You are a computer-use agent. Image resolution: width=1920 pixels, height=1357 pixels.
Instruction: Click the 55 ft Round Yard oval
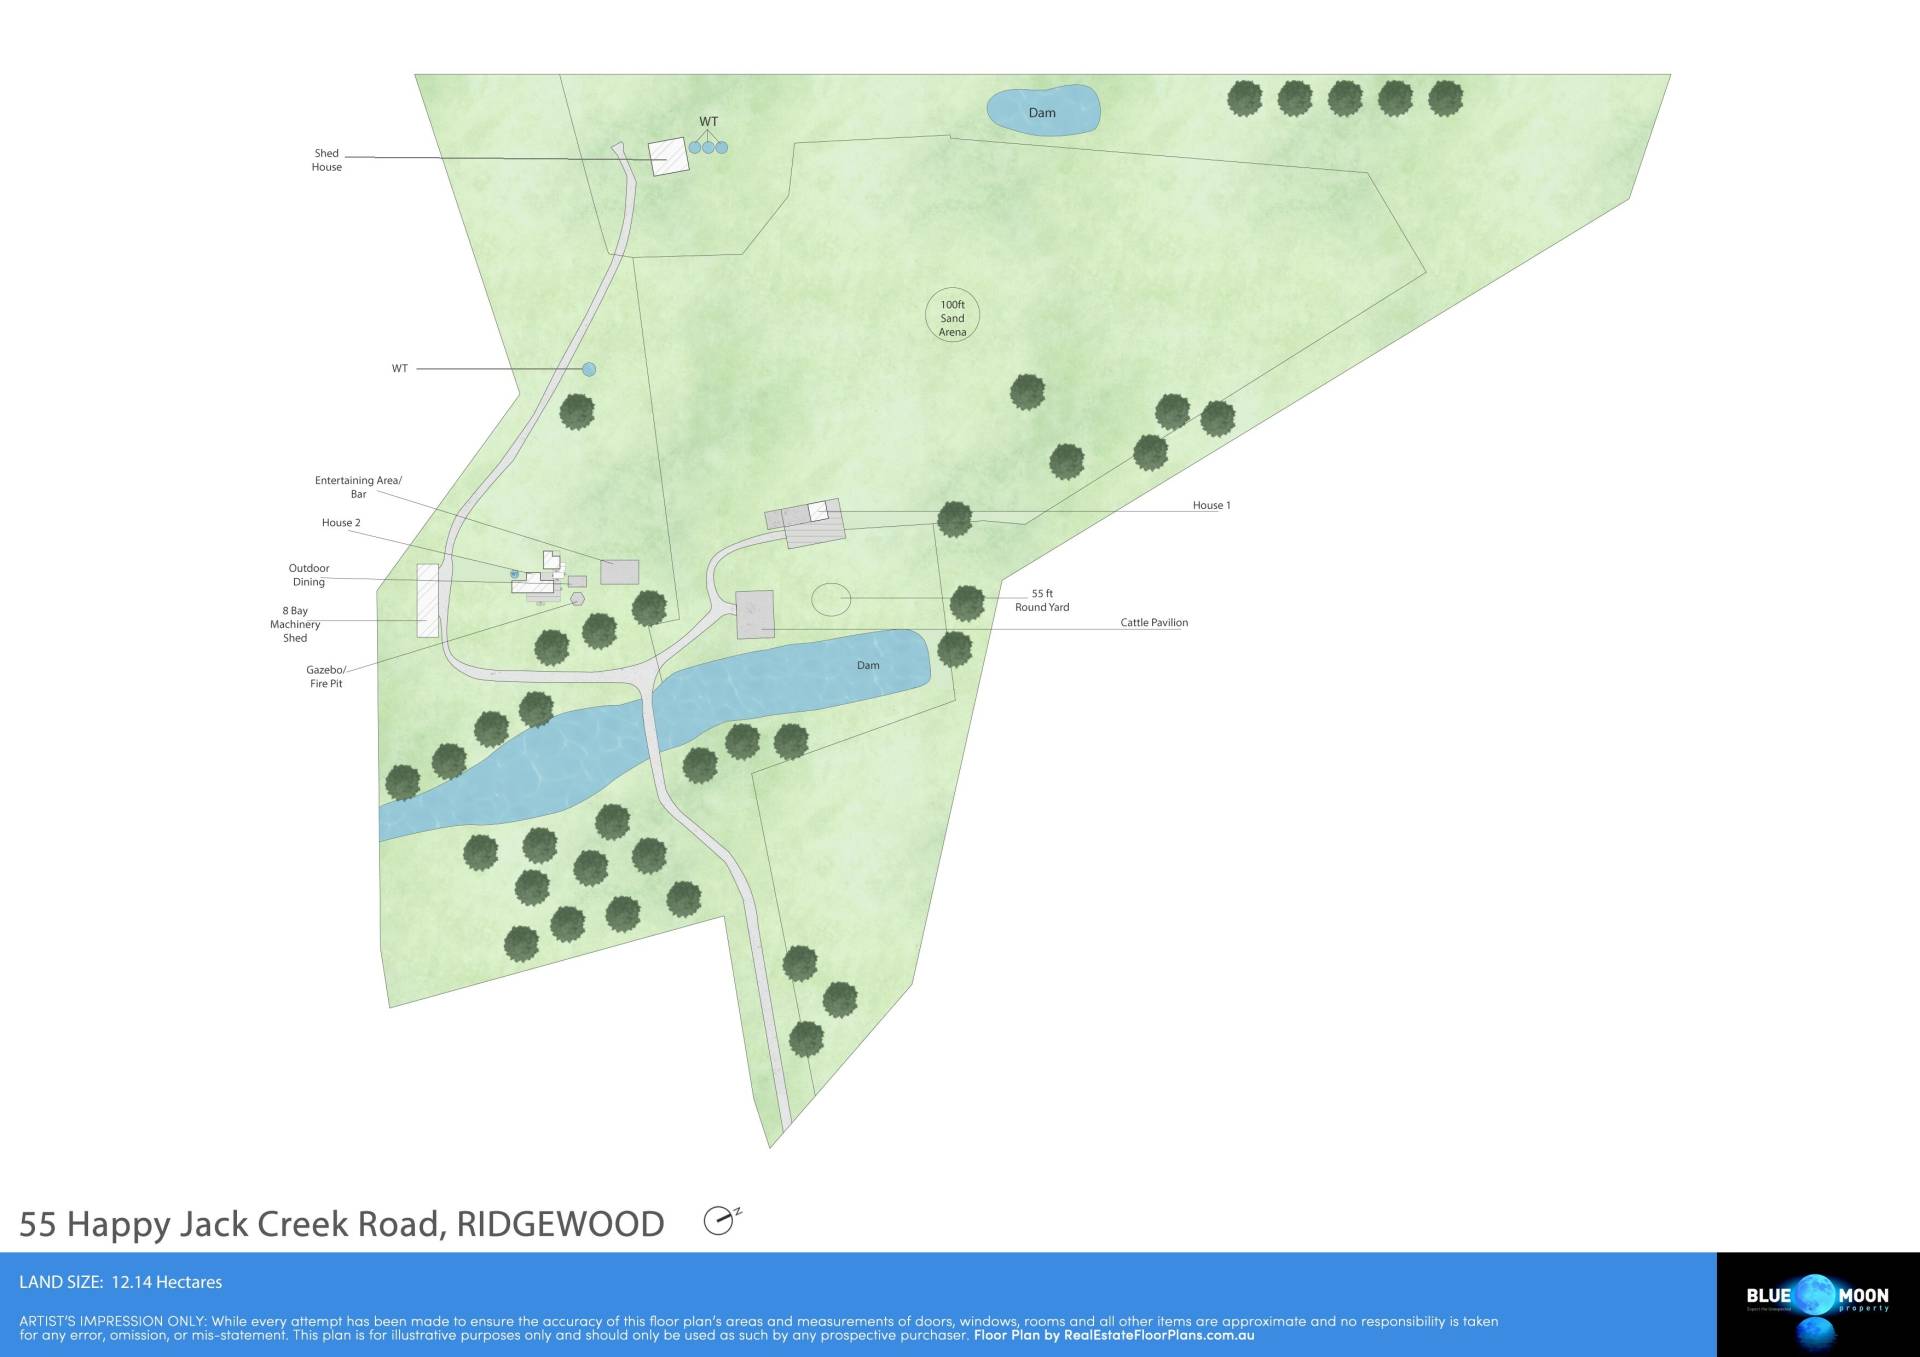point(830,599)
